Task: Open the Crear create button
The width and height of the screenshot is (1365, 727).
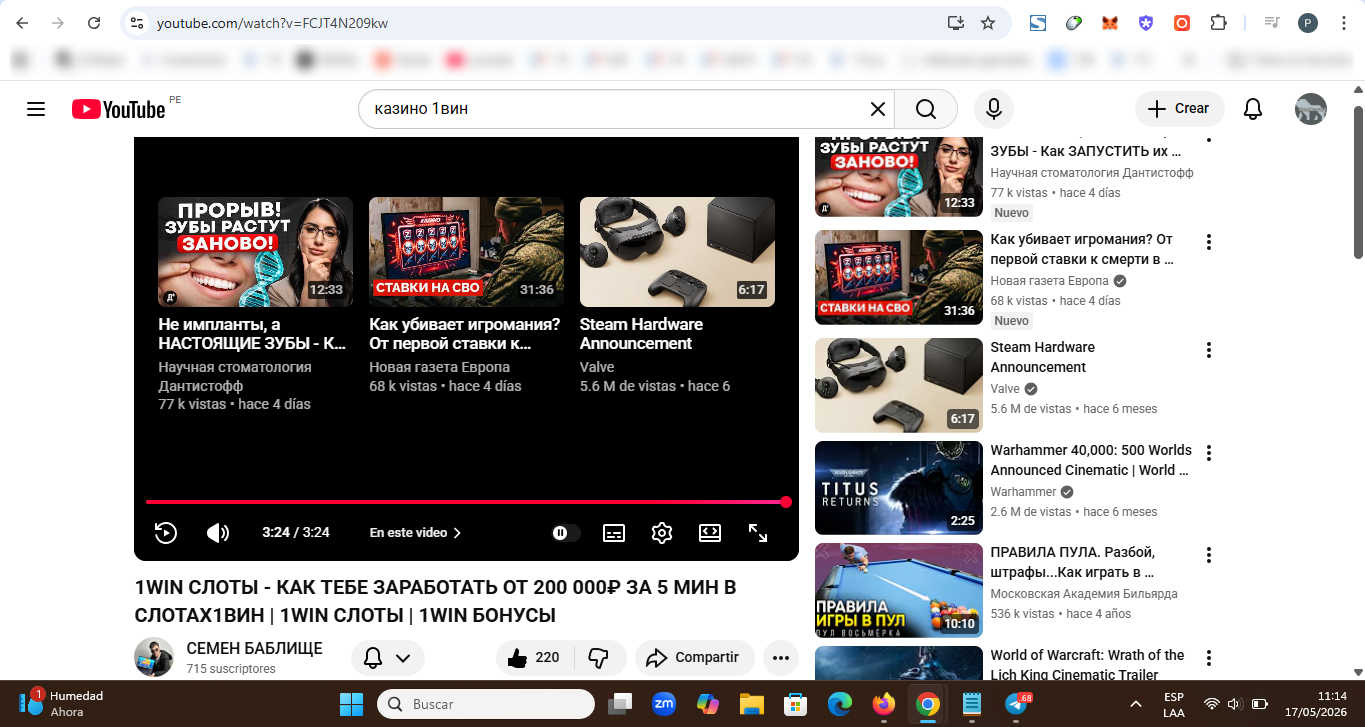Action: [x=1179, y=109]
